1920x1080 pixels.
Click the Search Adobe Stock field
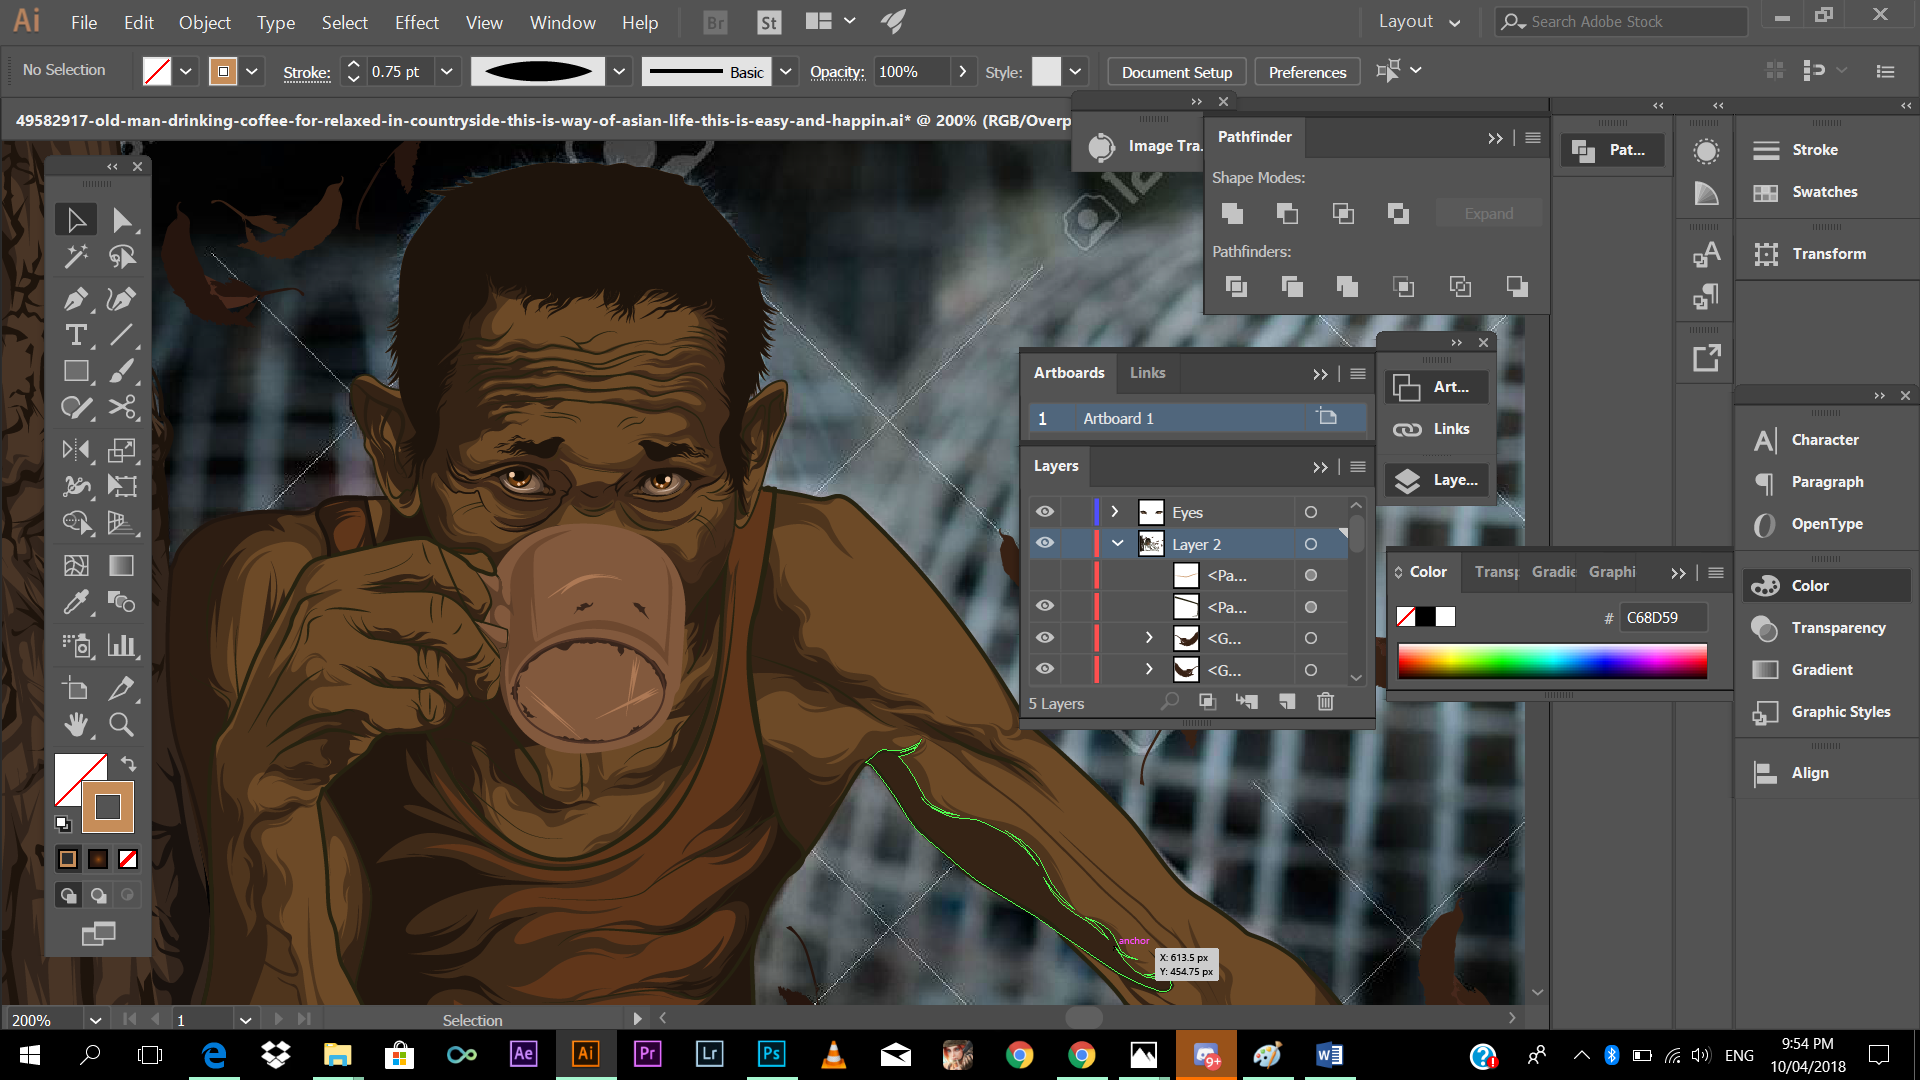[1620, 21]
